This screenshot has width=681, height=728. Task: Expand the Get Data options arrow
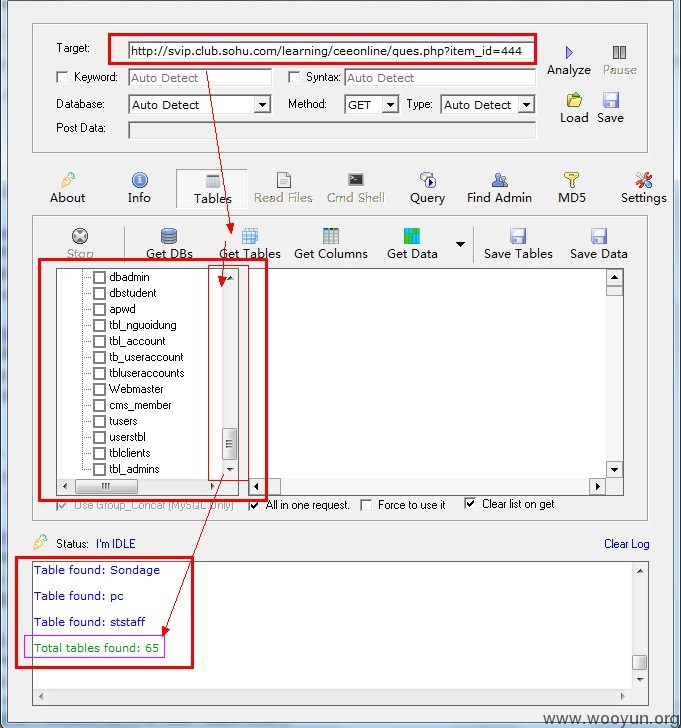(x=460, y=244)
